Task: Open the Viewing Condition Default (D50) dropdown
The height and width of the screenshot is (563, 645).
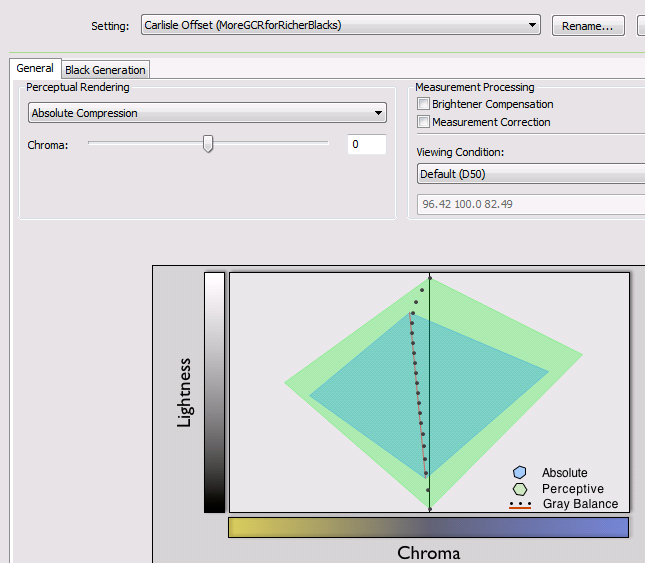Action: click(530, 174)
